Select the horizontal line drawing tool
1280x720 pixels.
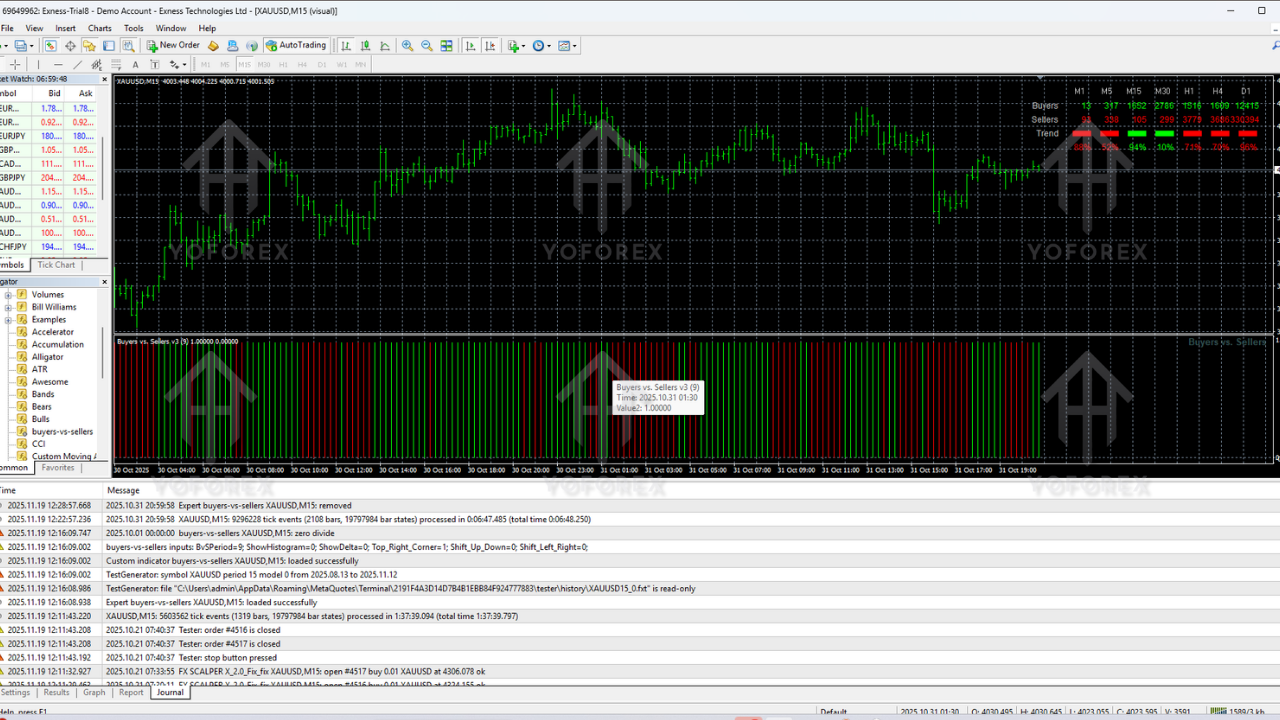click(x=58, y=64)
